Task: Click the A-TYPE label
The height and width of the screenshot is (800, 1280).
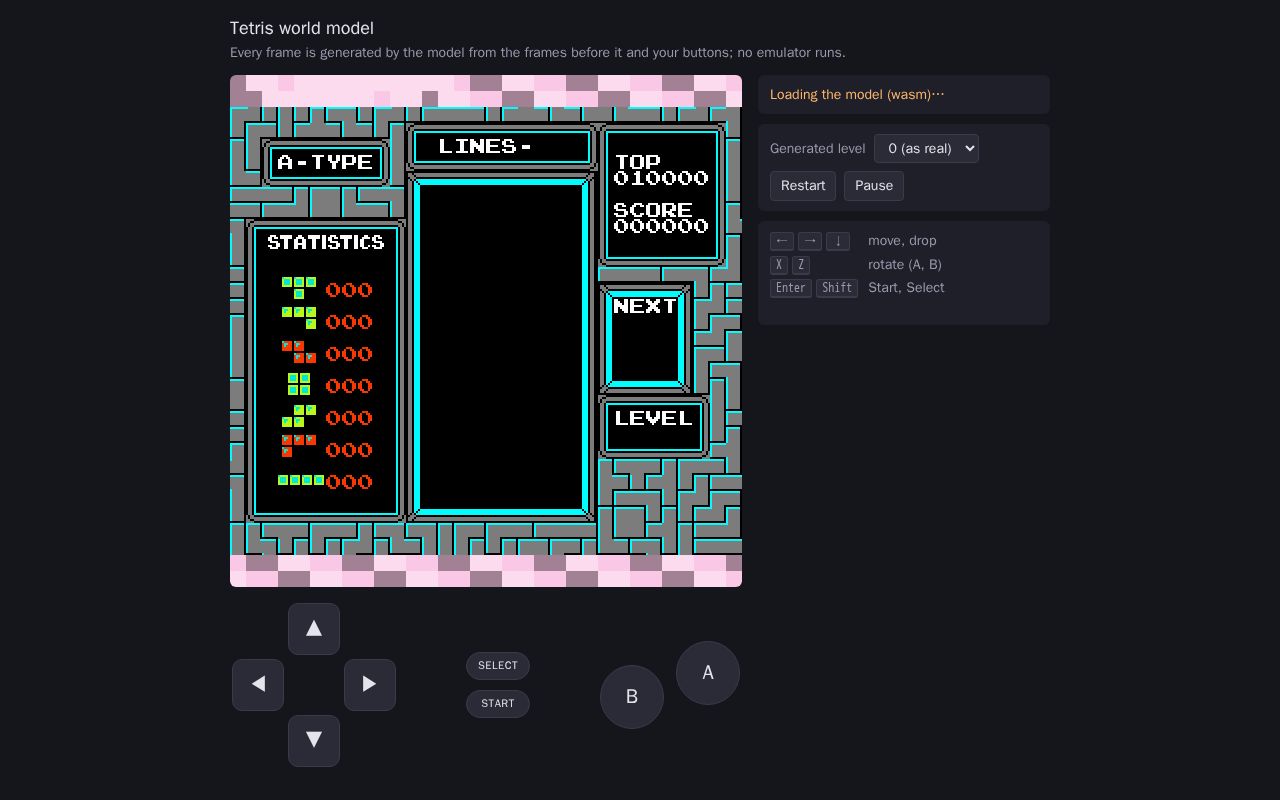Action: point(326,162)
